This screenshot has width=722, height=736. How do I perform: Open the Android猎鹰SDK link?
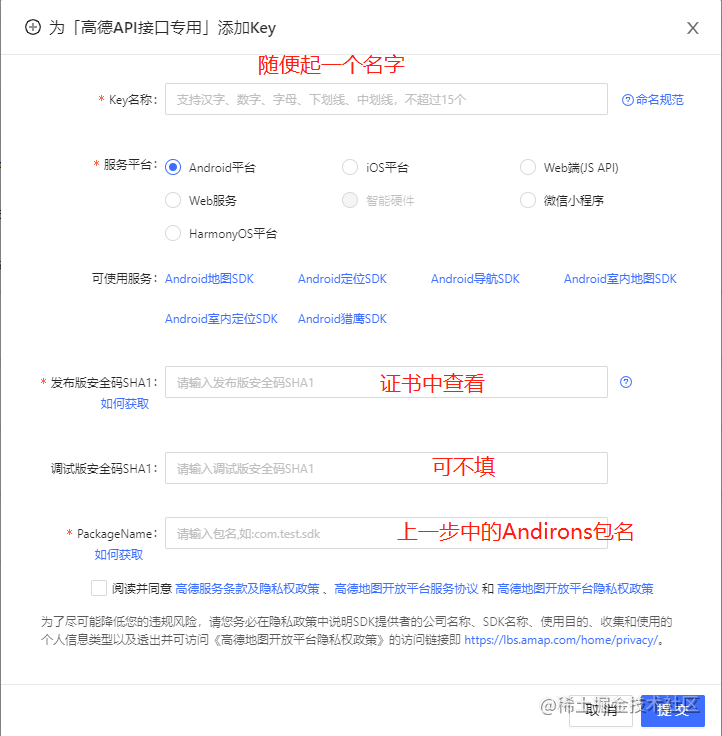point(342,319)
